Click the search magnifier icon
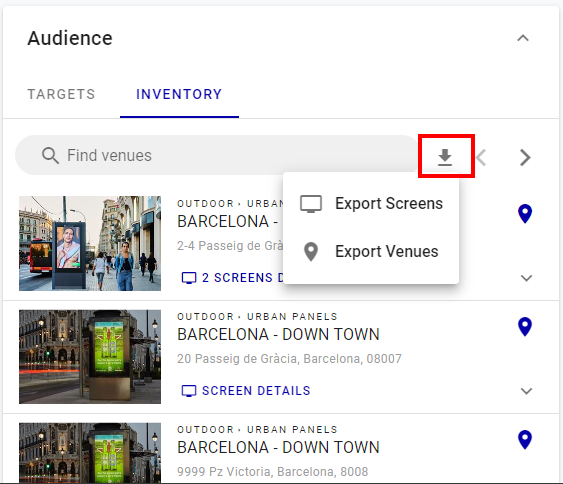This screenshot has height=484, width=563. point(50,155)
